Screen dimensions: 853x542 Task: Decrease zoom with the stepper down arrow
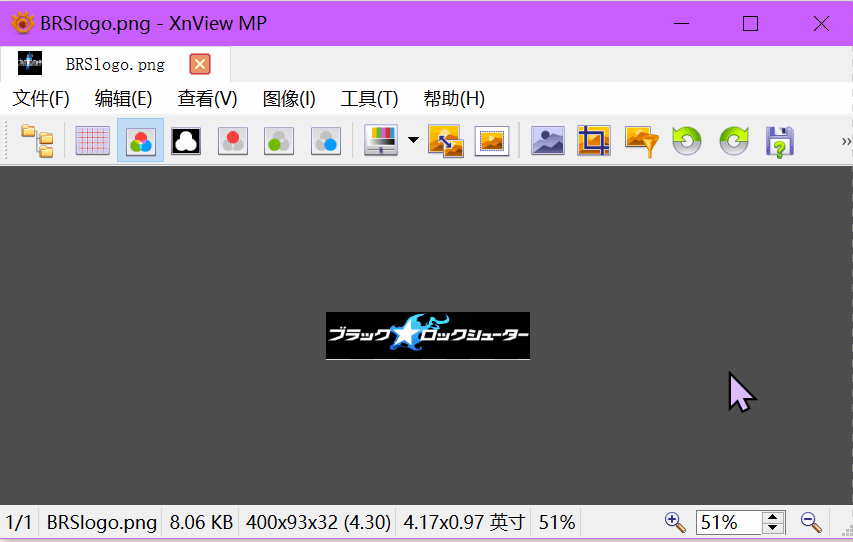click(x=772, y=528)
